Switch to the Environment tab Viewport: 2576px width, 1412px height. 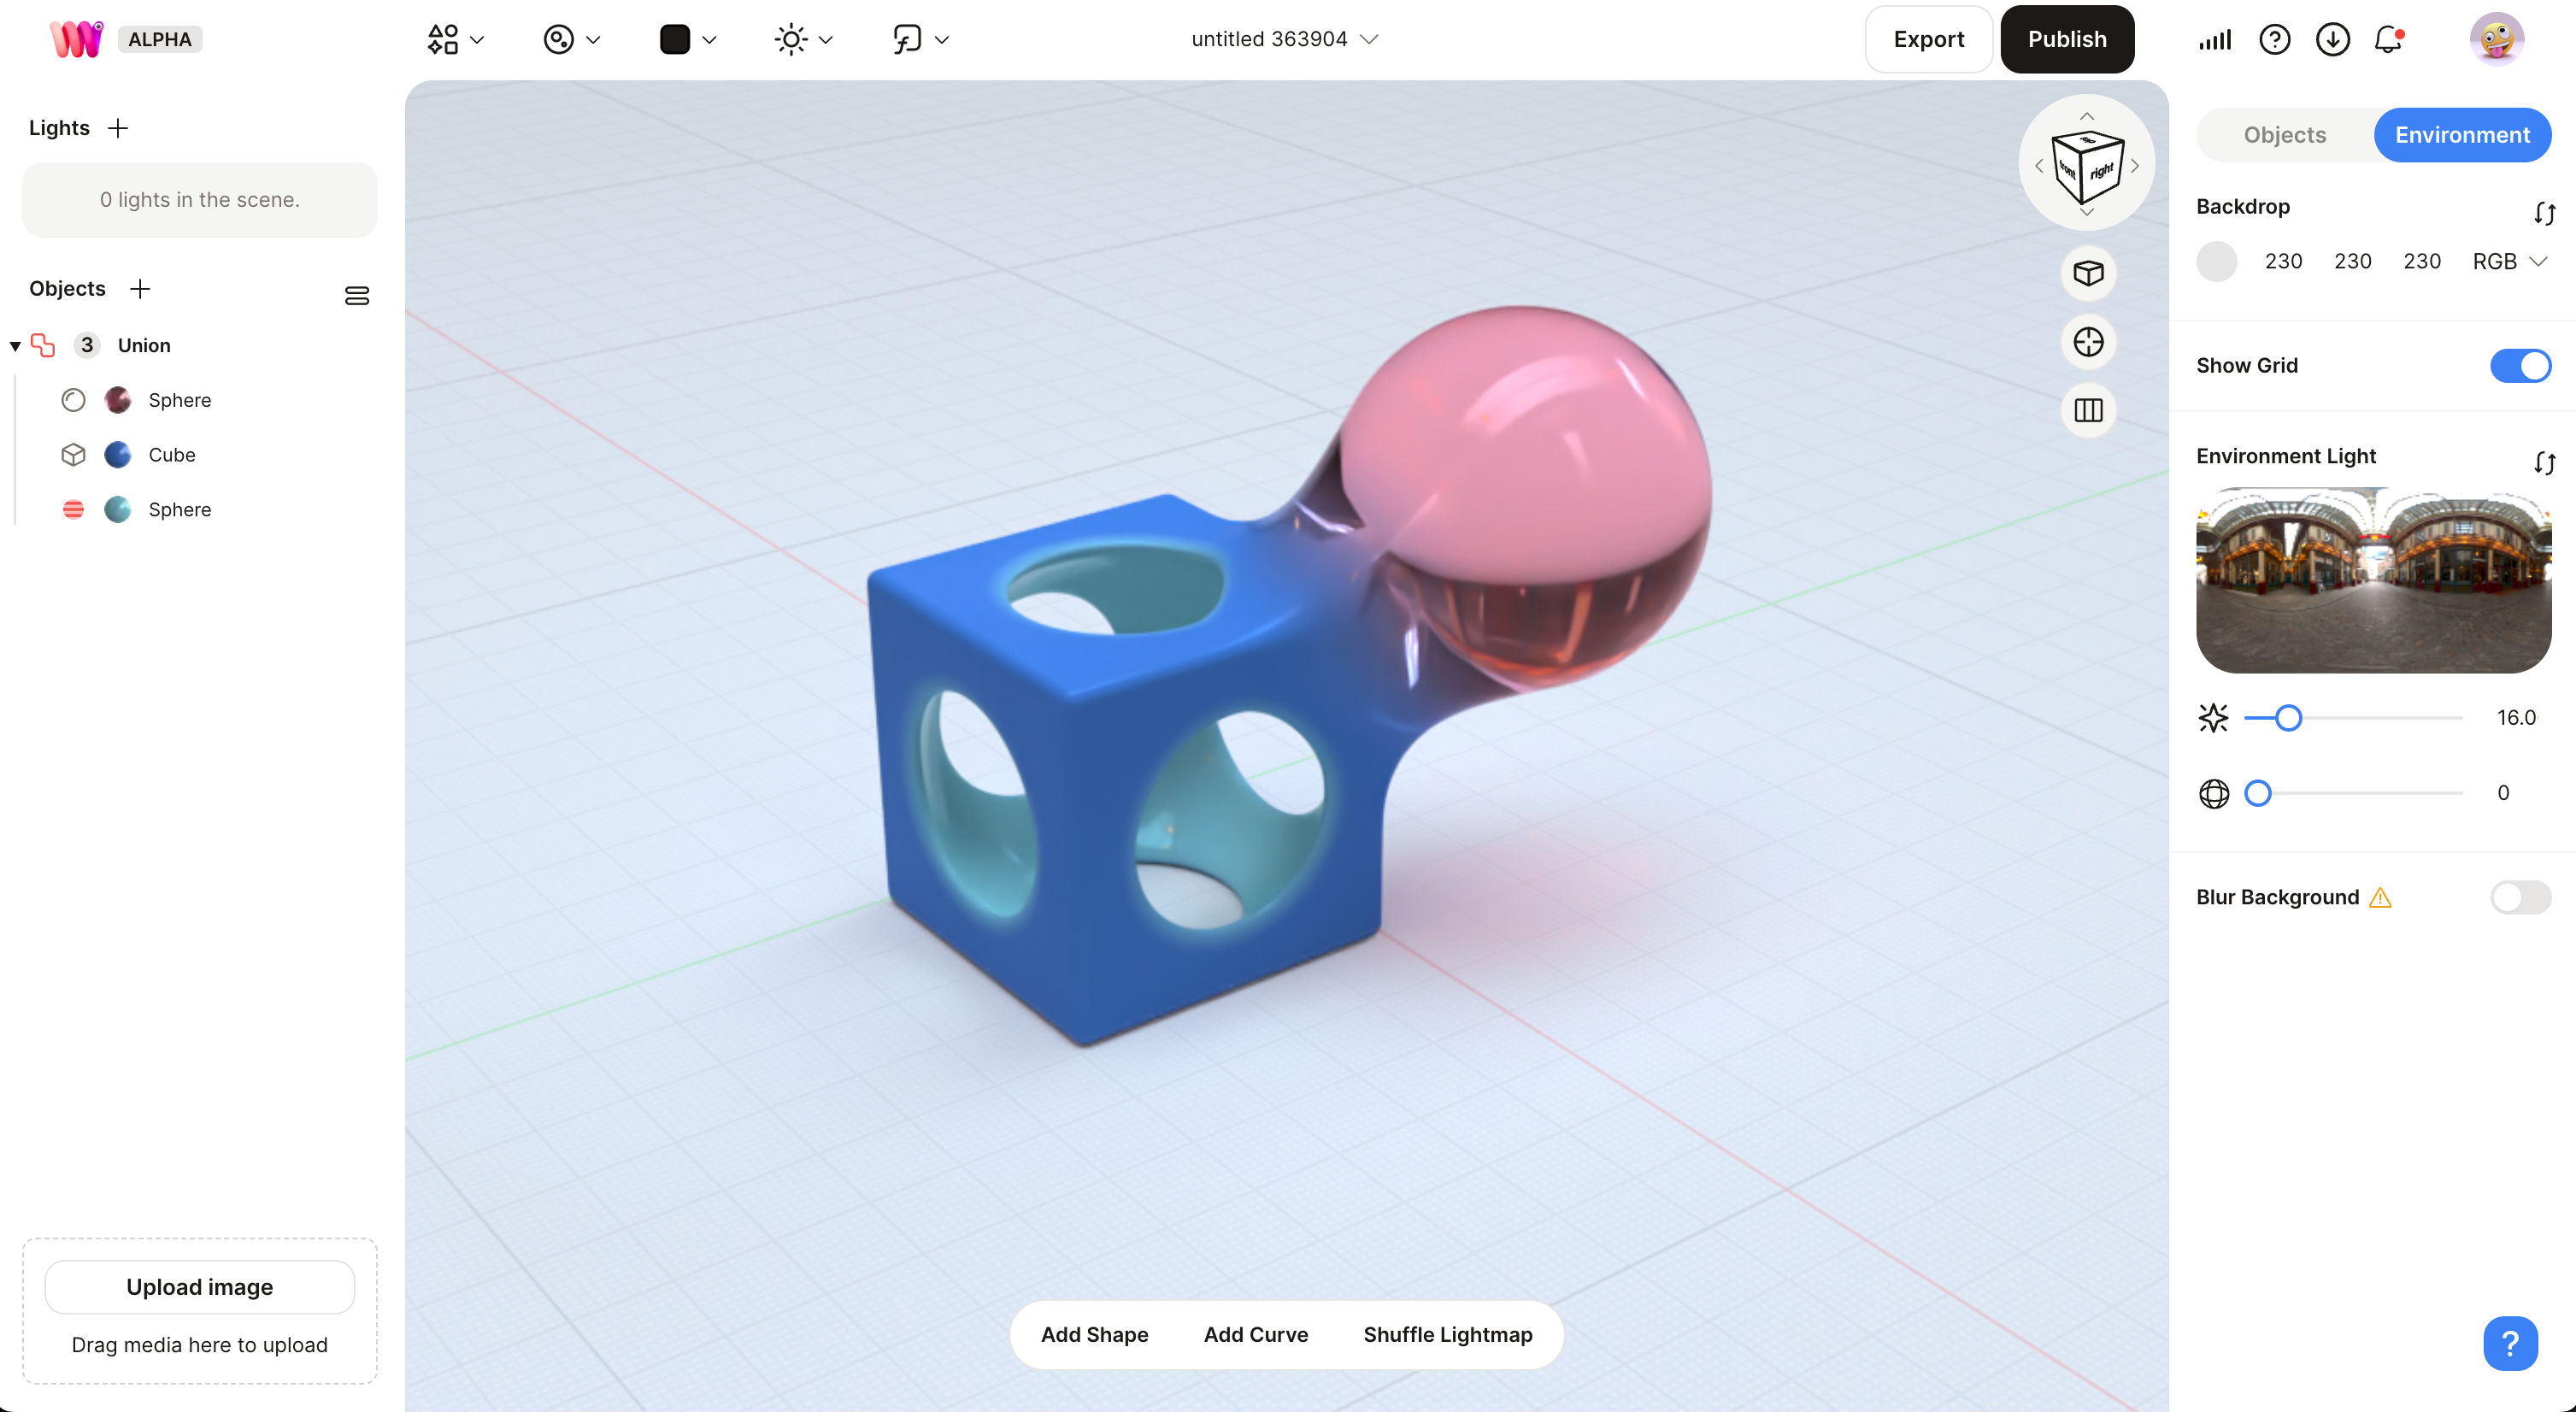click(2462, 135)
